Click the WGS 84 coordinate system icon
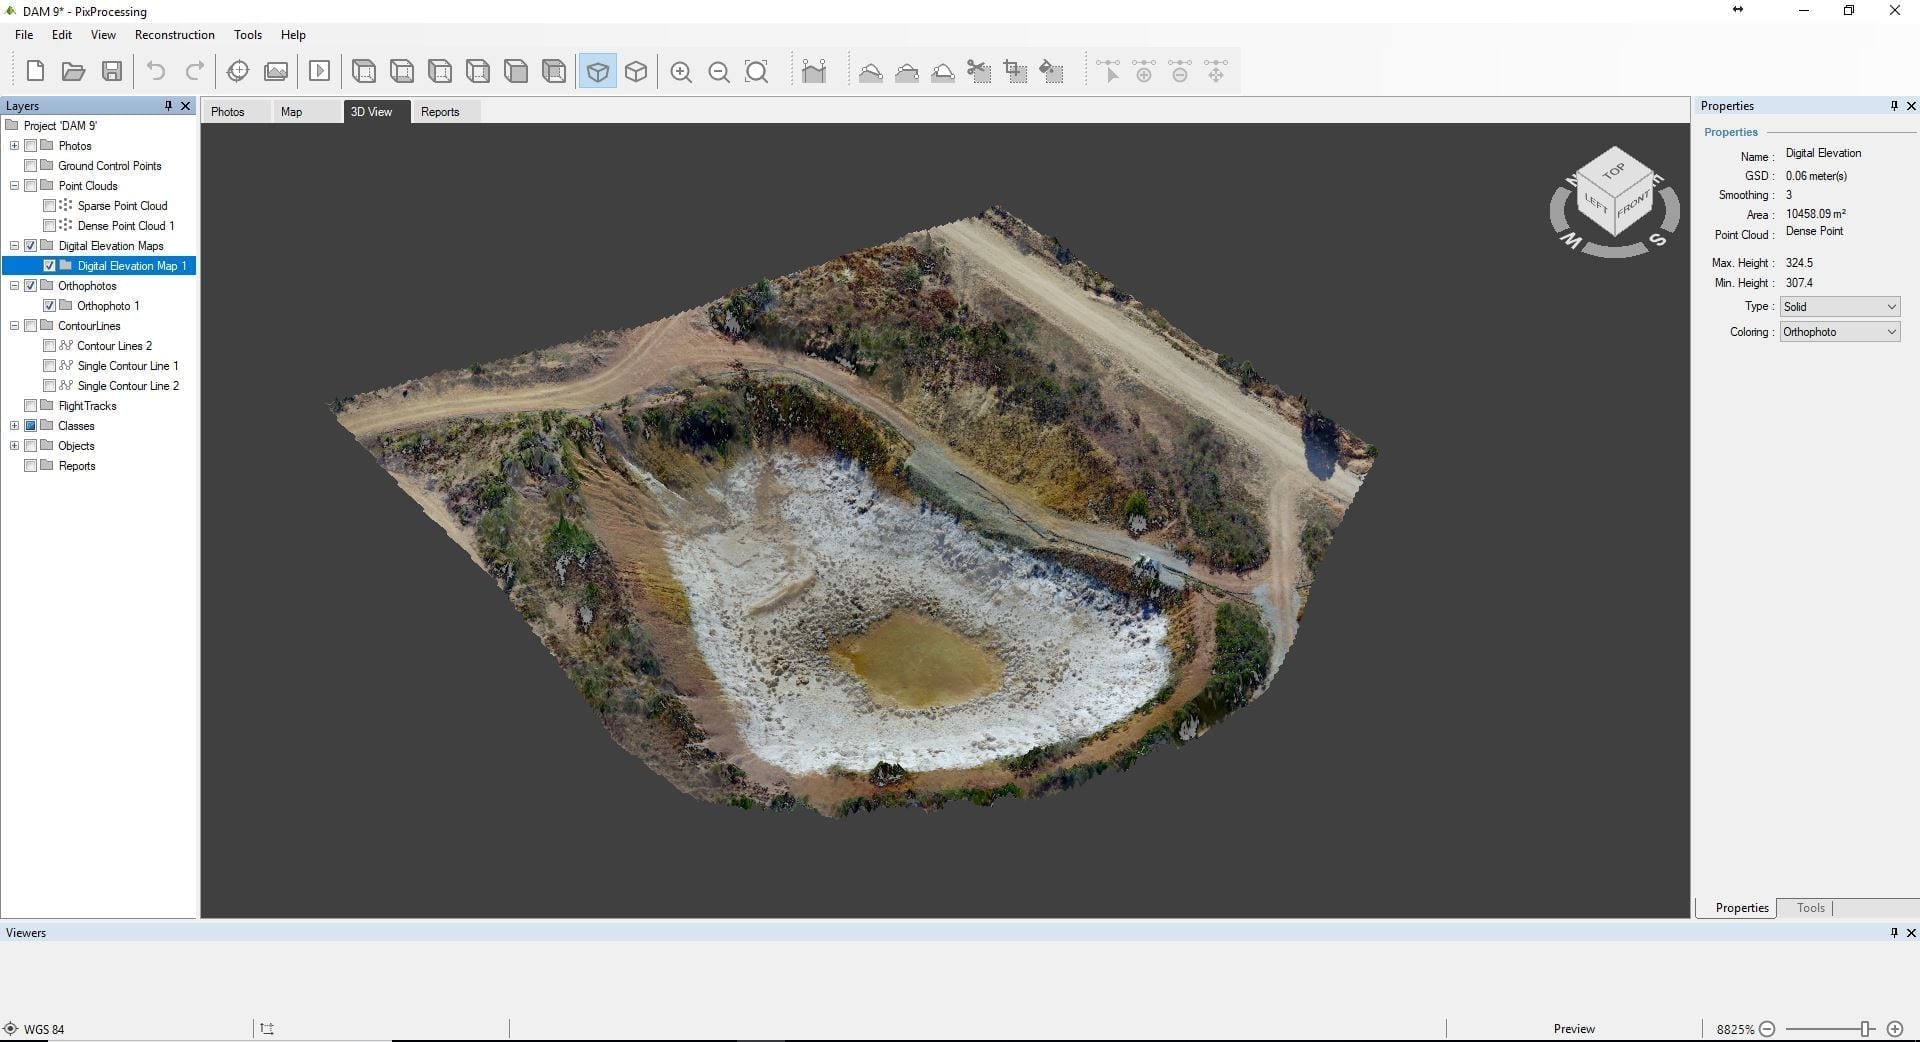The width and height of the screenshot is (1920, 1042). click(10, 1029)
